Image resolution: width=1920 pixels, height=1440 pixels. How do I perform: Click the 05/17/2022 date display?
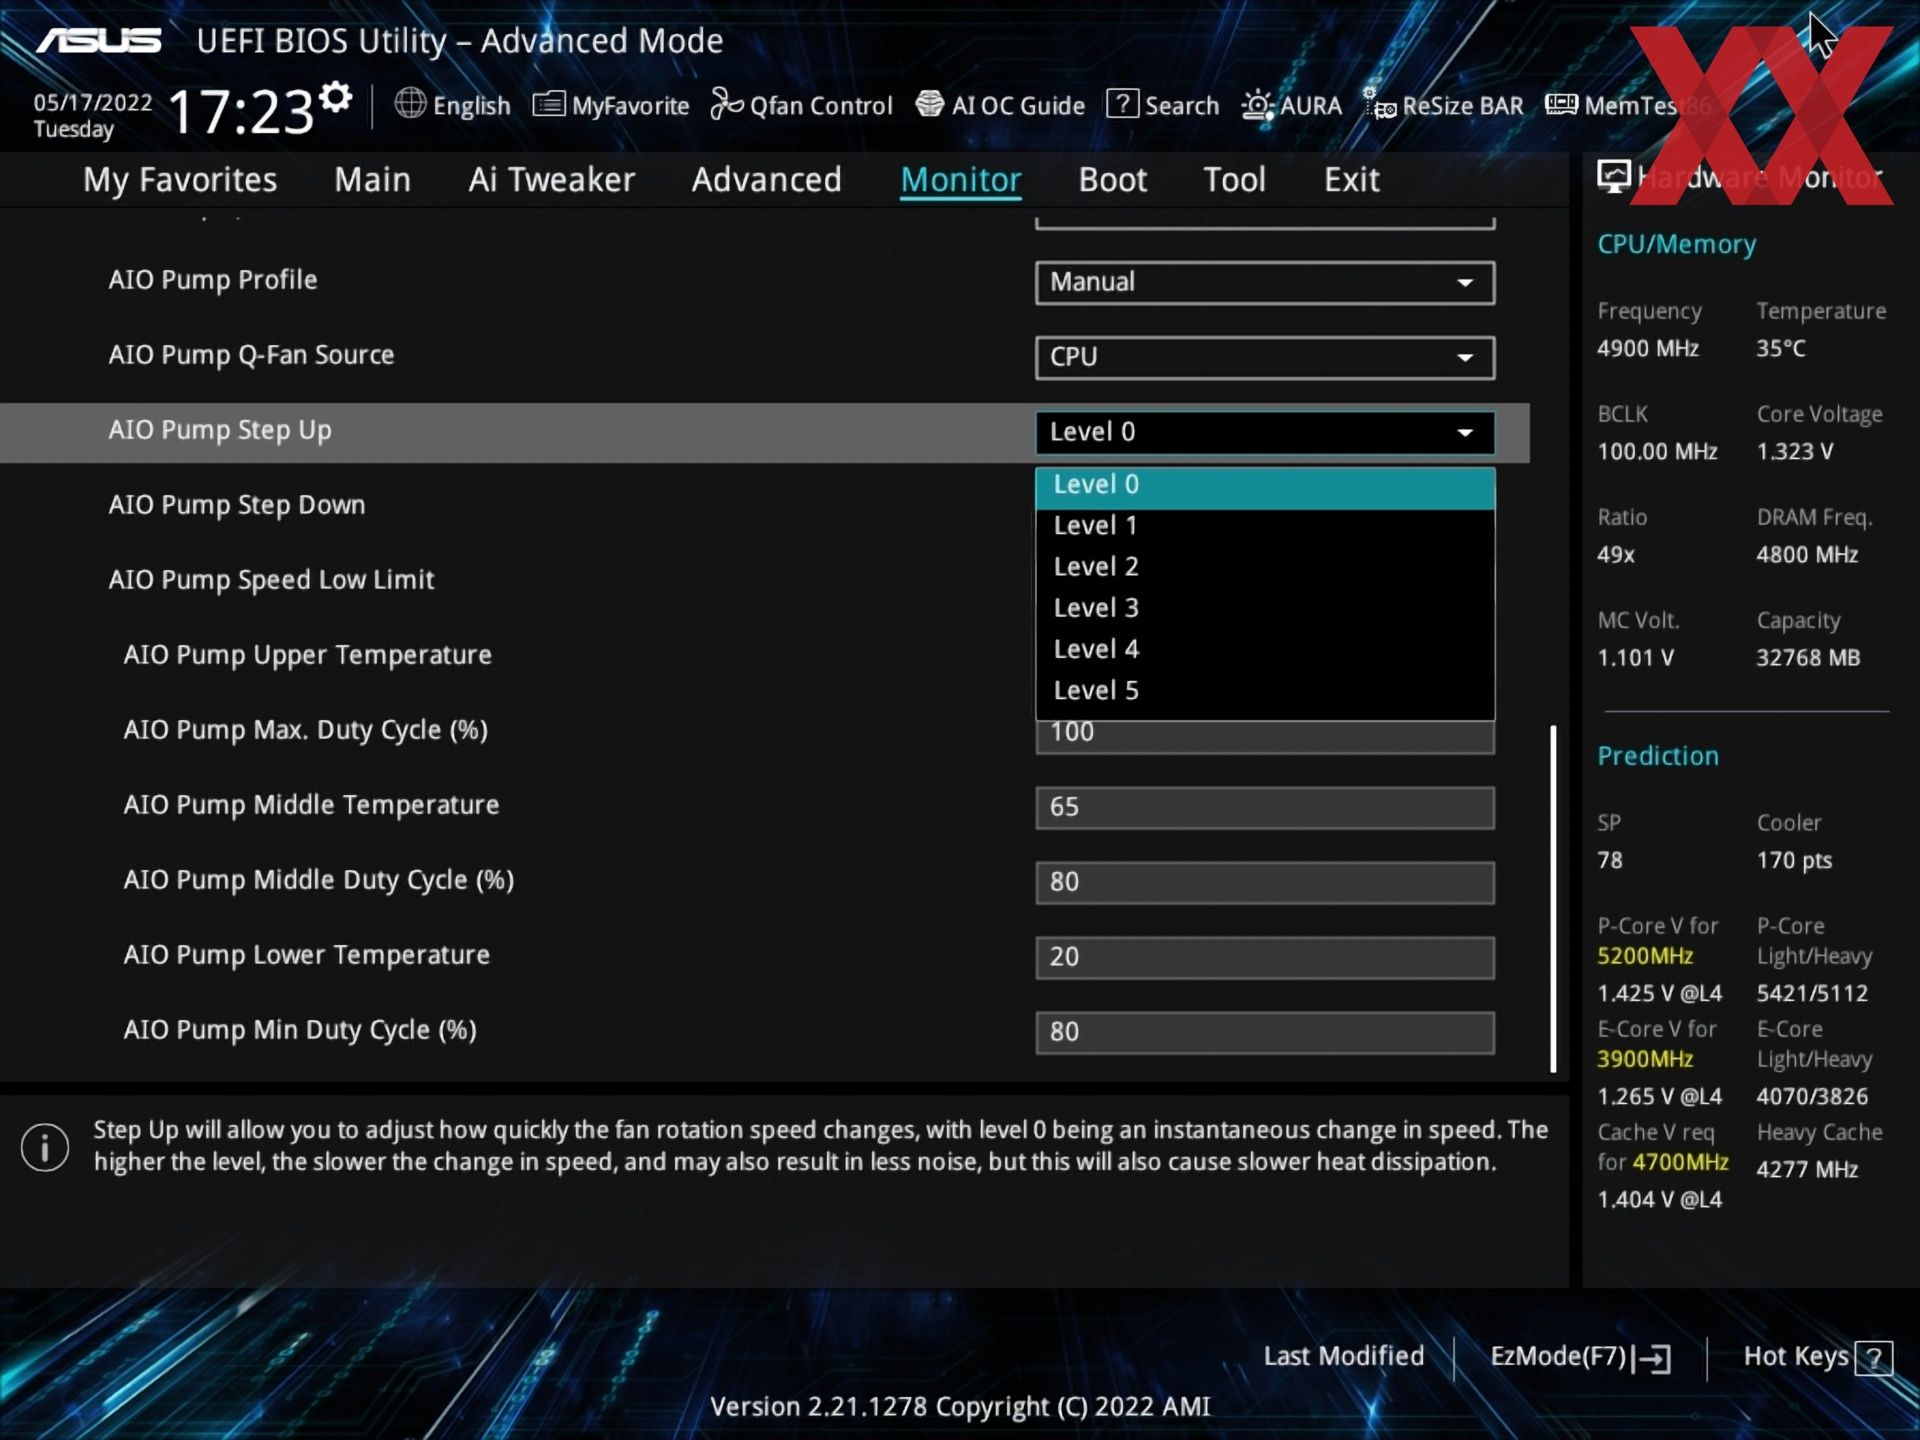[92, 103]
